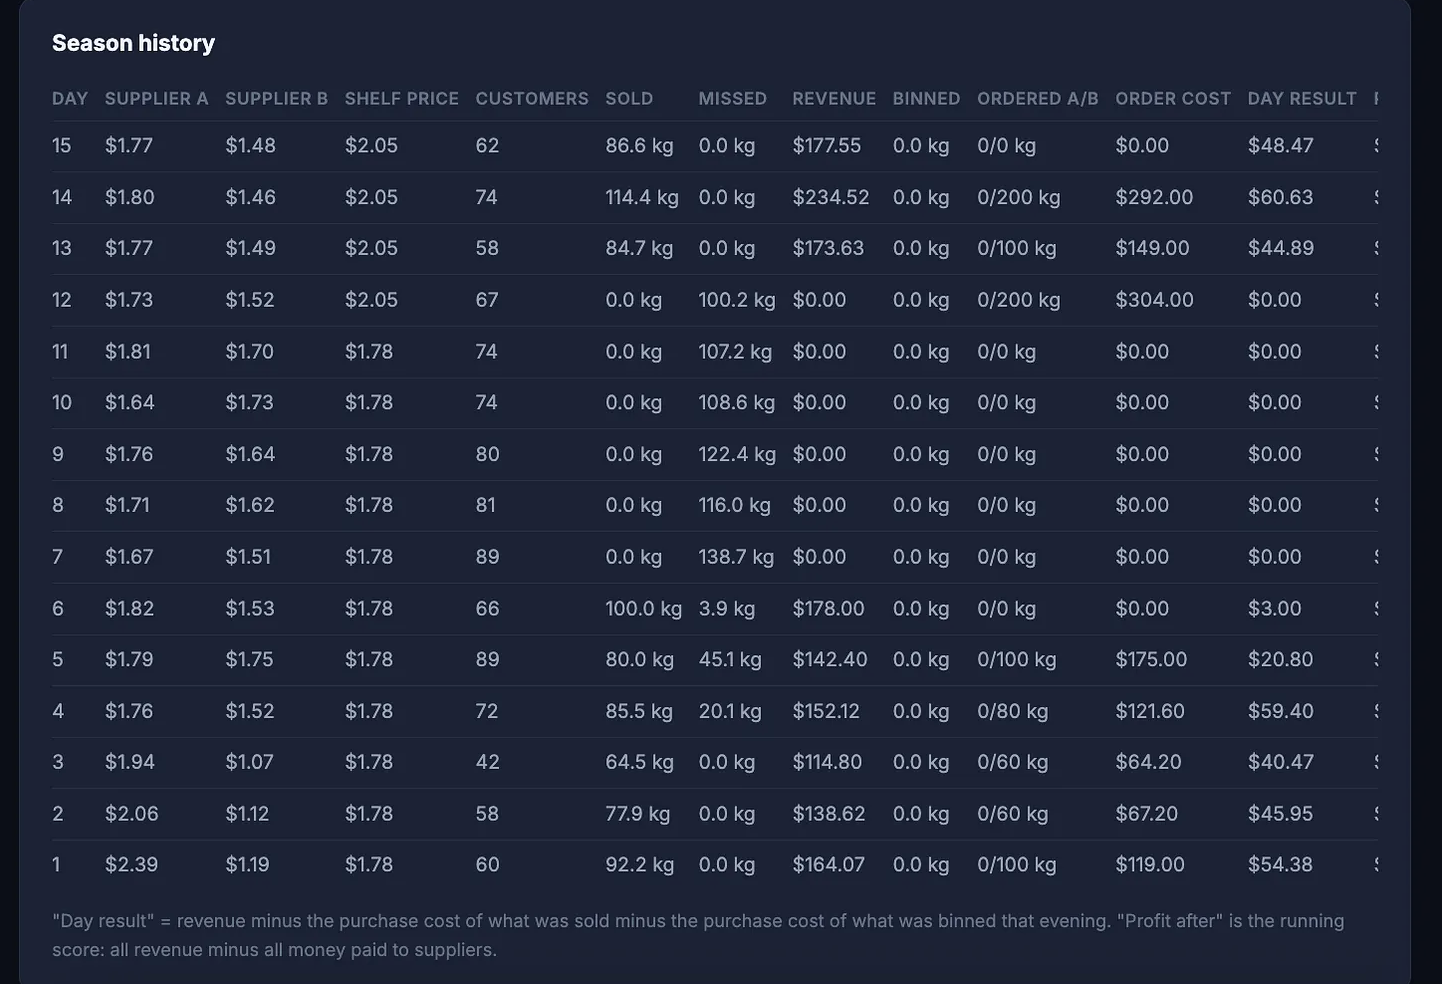Click the 'Season history' heading
This screenshot has height=984, width=1442.
[x=133, y=43]
